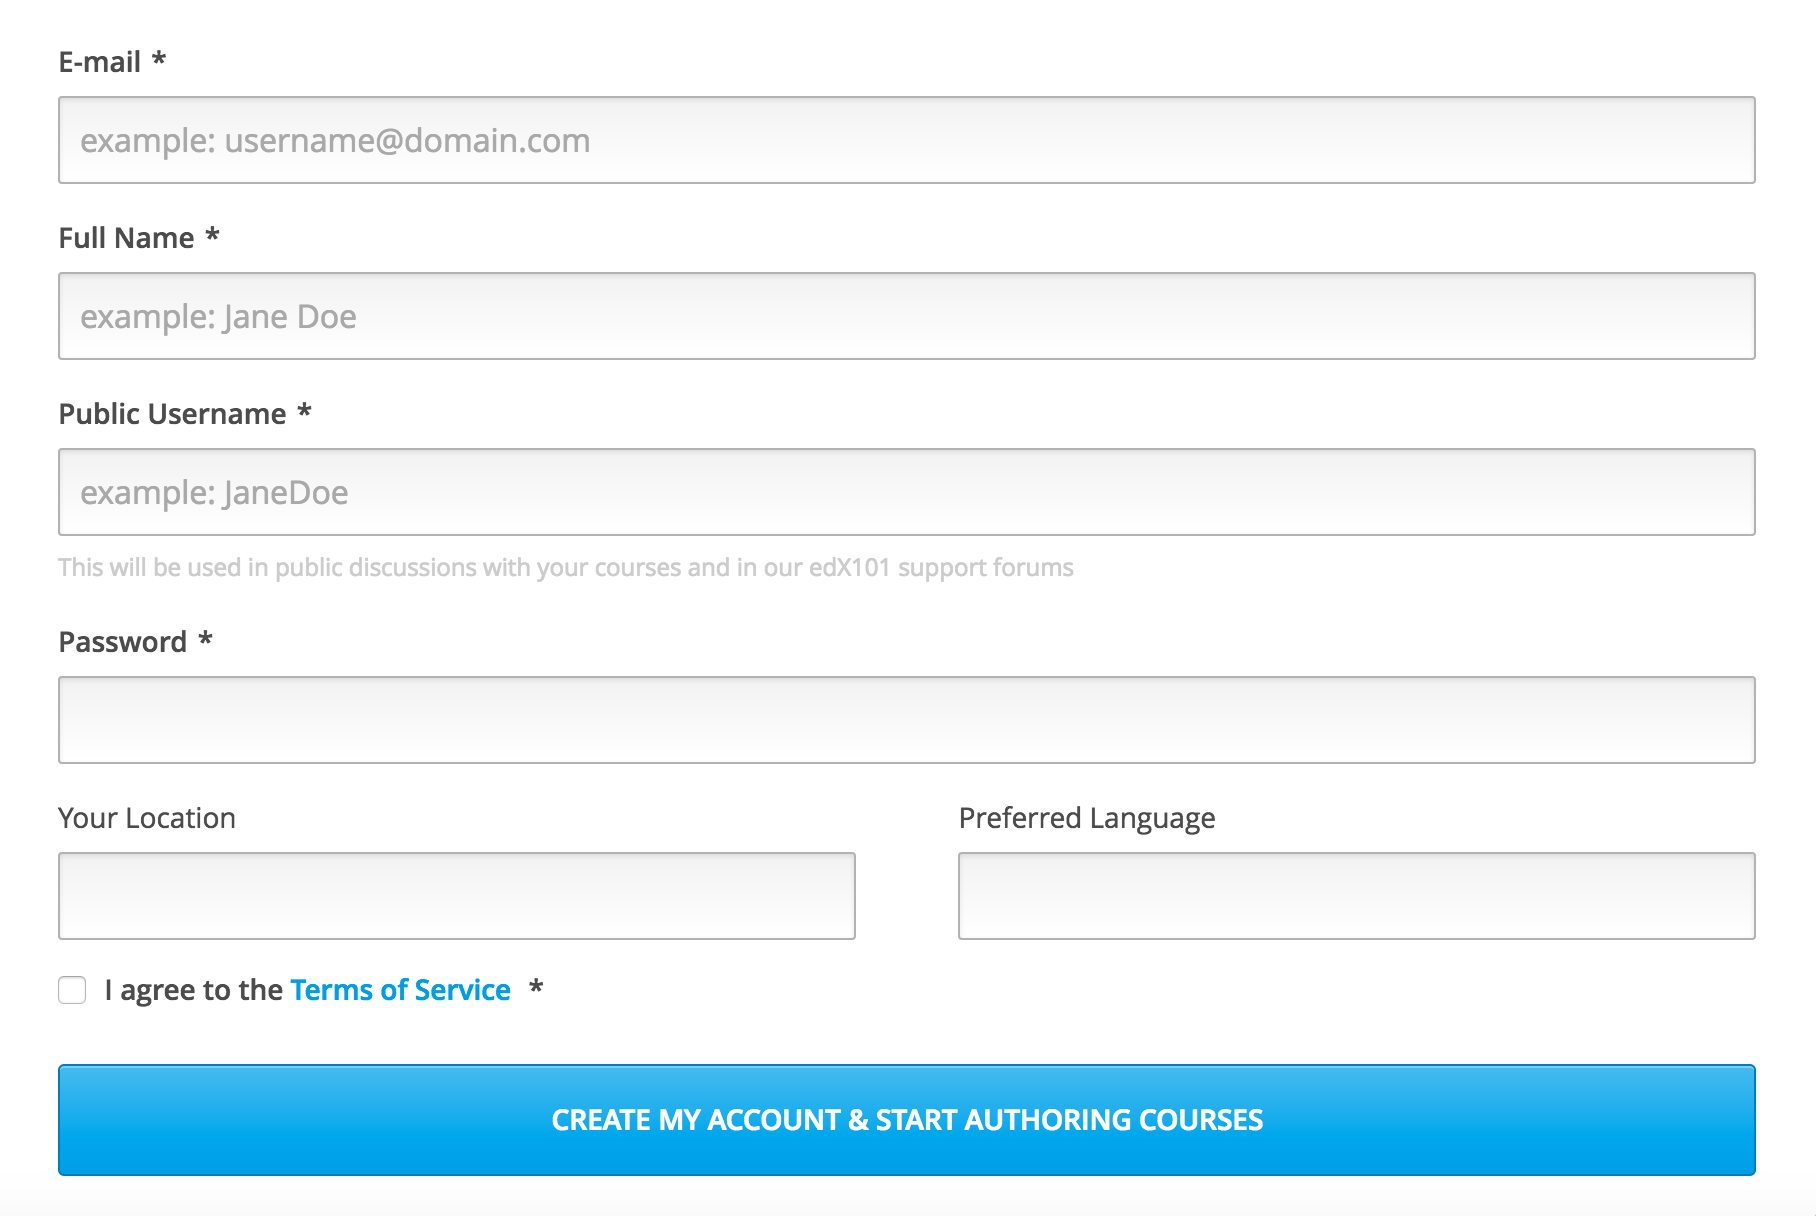1816x1216 pixels.
Task: Select the Public Username input field
Action: [x=907, y=492]
